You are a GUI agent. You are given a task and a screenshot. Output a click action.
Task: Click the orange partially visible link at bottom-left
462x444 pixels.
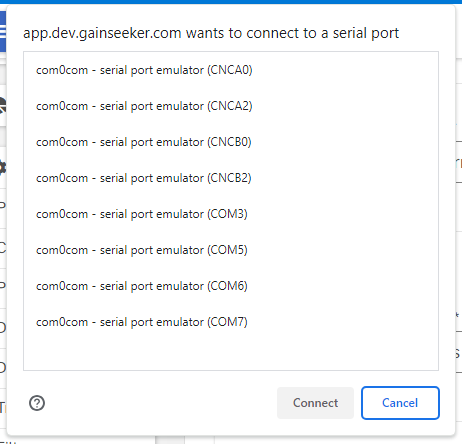(x=3, y=407)
